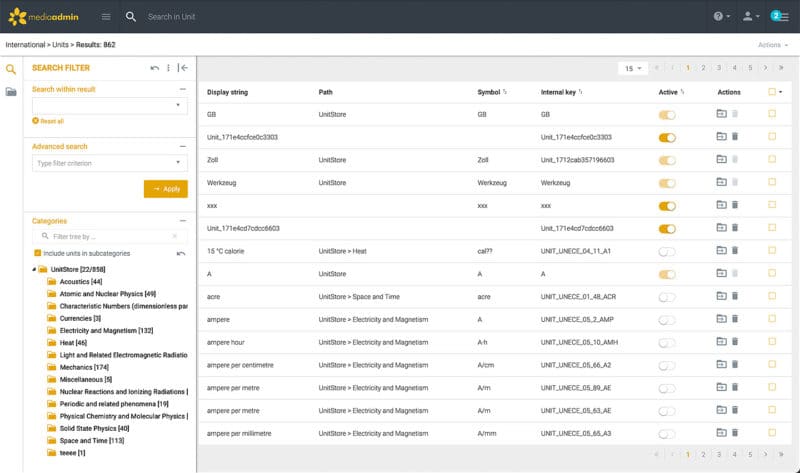Click the International breadcrumb link
This screenshot has height=473, width=800.
click(25, 45)
